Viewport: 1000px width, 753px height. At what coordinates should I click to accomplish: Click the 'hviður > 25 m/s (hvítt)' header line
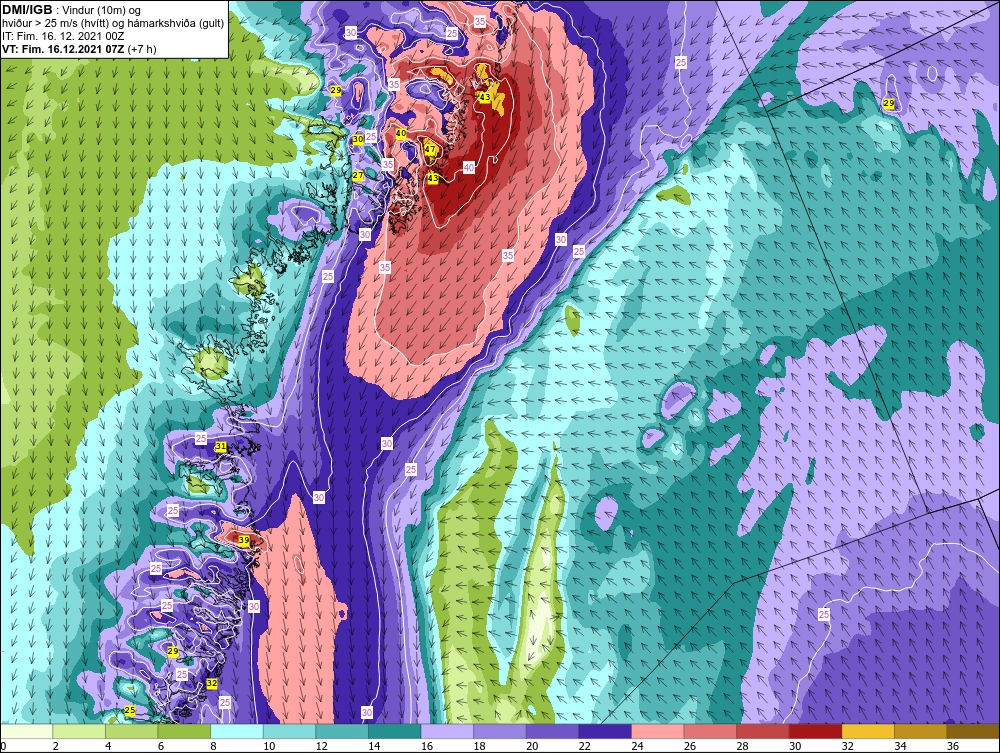pos(113,24)
